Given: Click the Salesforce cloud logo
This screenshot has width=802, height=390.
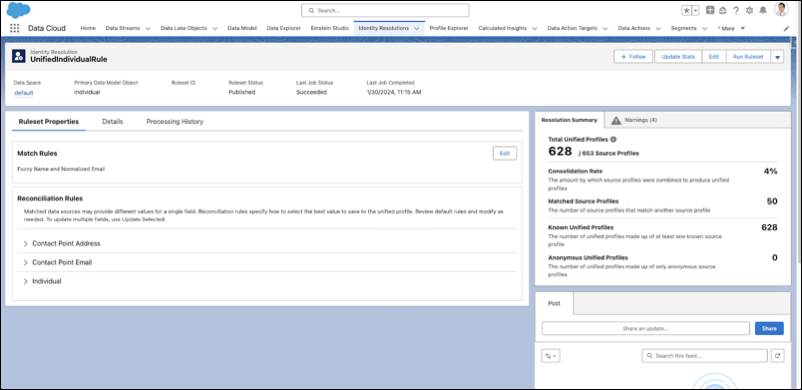Looking at the screenshot, I should coord(18,10).
